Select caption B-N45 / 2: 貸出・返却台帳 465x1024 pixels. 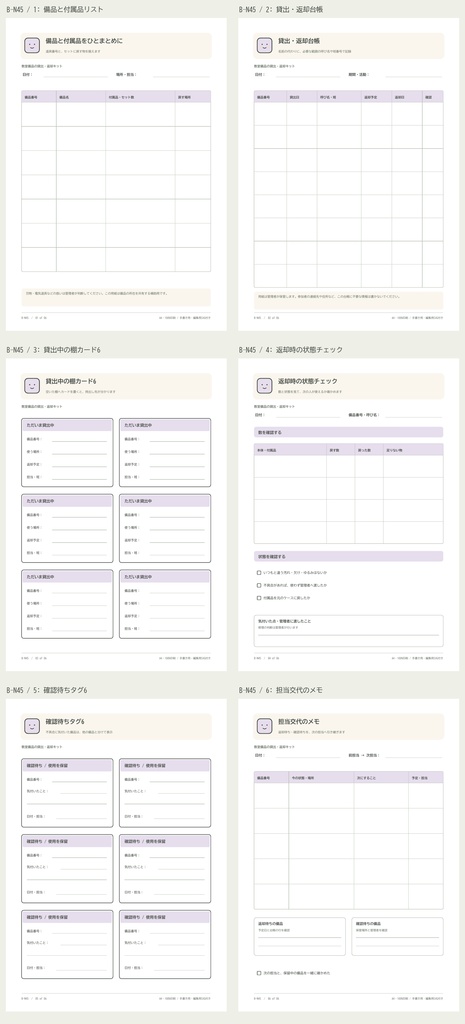coord(281,10)
